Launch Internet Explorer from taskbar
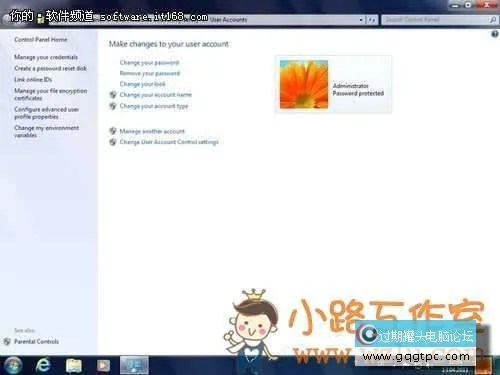The width and height of the screenshot is (500, 375). click(43, 365)
